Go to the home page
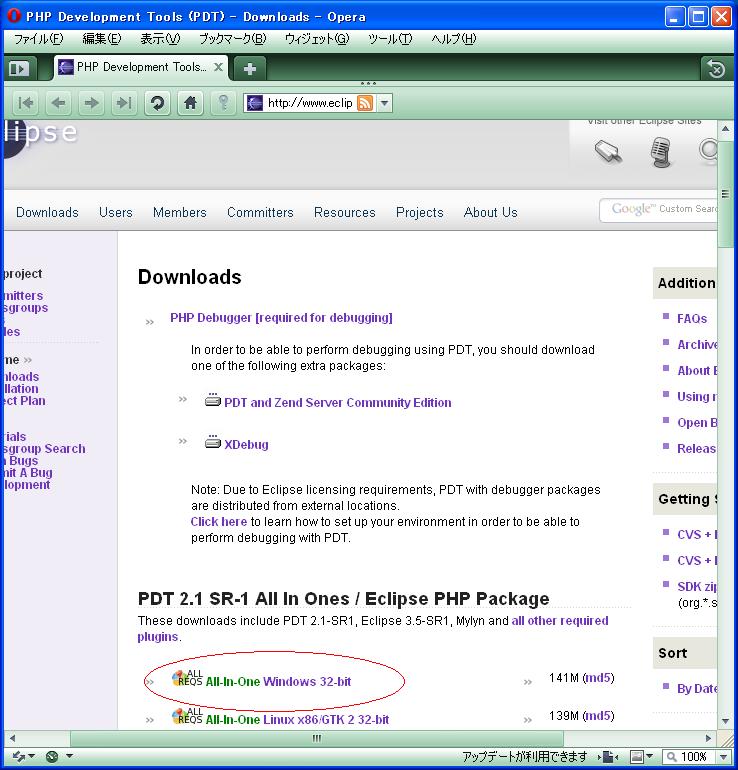Viewport: 738px width, 770px height. [x=190, y=103]
